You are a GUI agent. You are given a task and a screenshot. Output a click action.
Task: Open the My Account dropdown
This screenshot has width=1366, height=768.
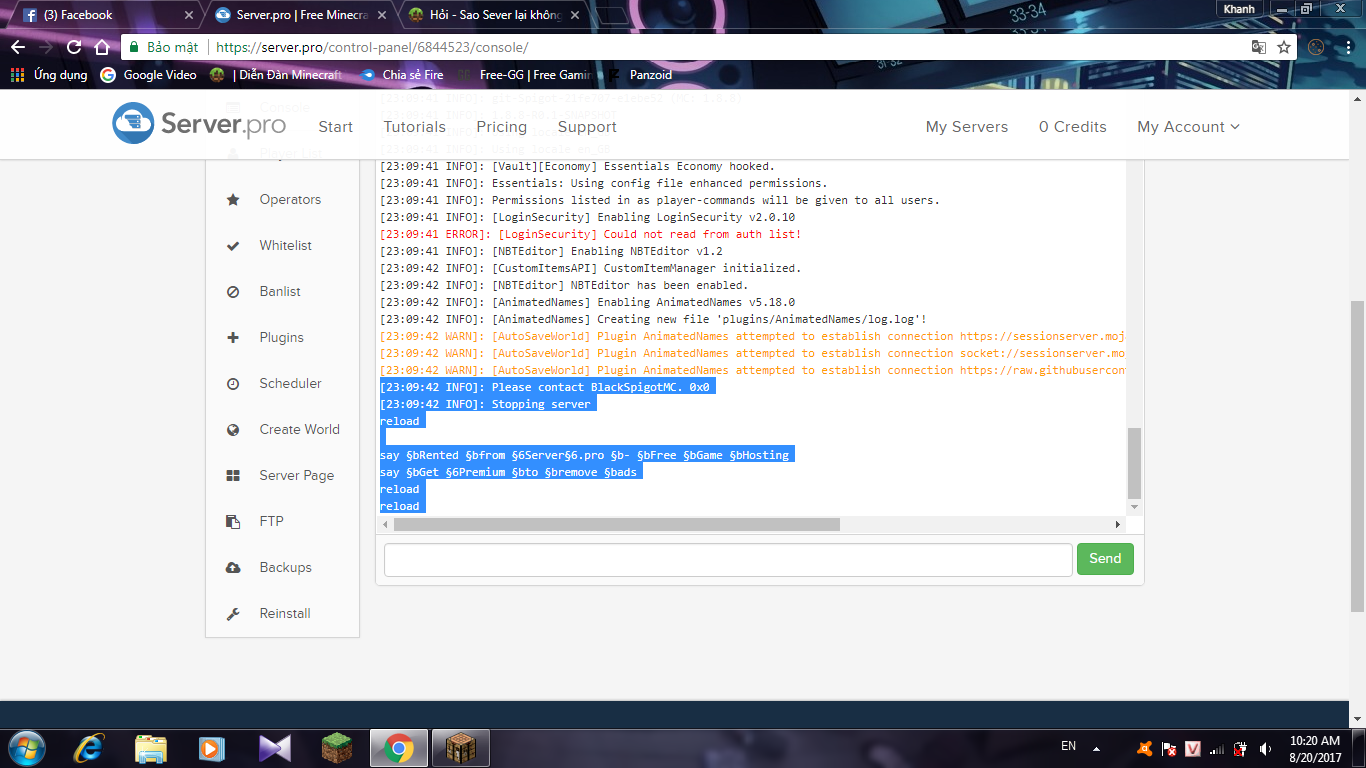(1188, 127)
